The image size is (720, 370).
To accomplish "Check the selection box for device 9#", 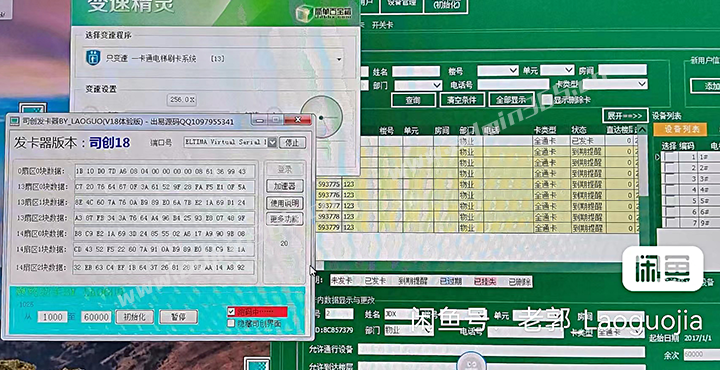I will [x=672, y=223].
